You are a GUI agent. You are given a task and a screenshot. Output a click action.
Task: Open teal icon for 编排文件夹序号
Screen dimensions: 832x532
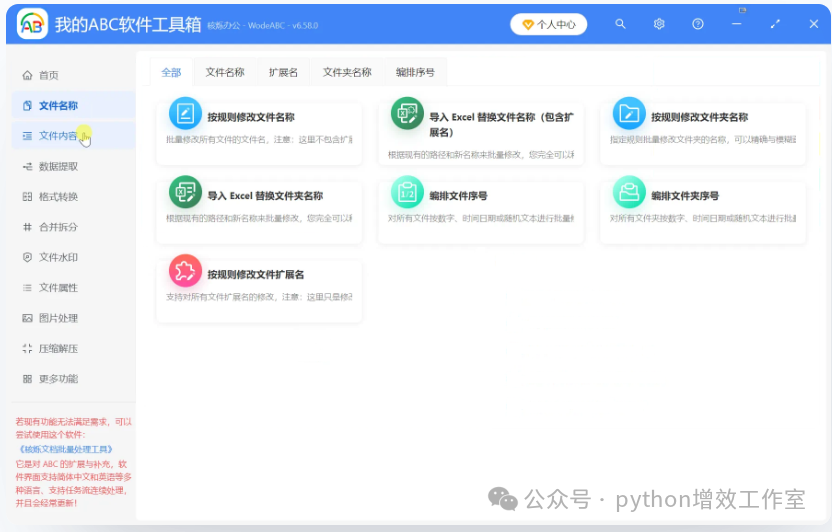pyautogui.click(x=629, y=191)
